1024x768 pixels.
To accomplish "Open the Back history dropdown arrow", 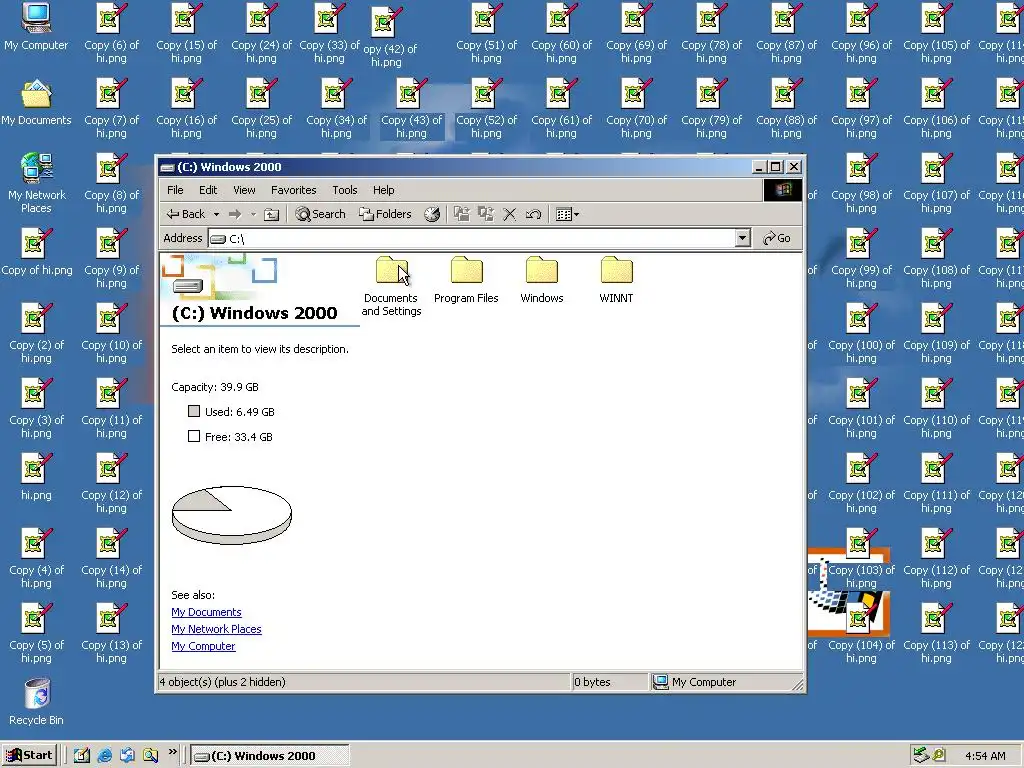I will [216, 214].
